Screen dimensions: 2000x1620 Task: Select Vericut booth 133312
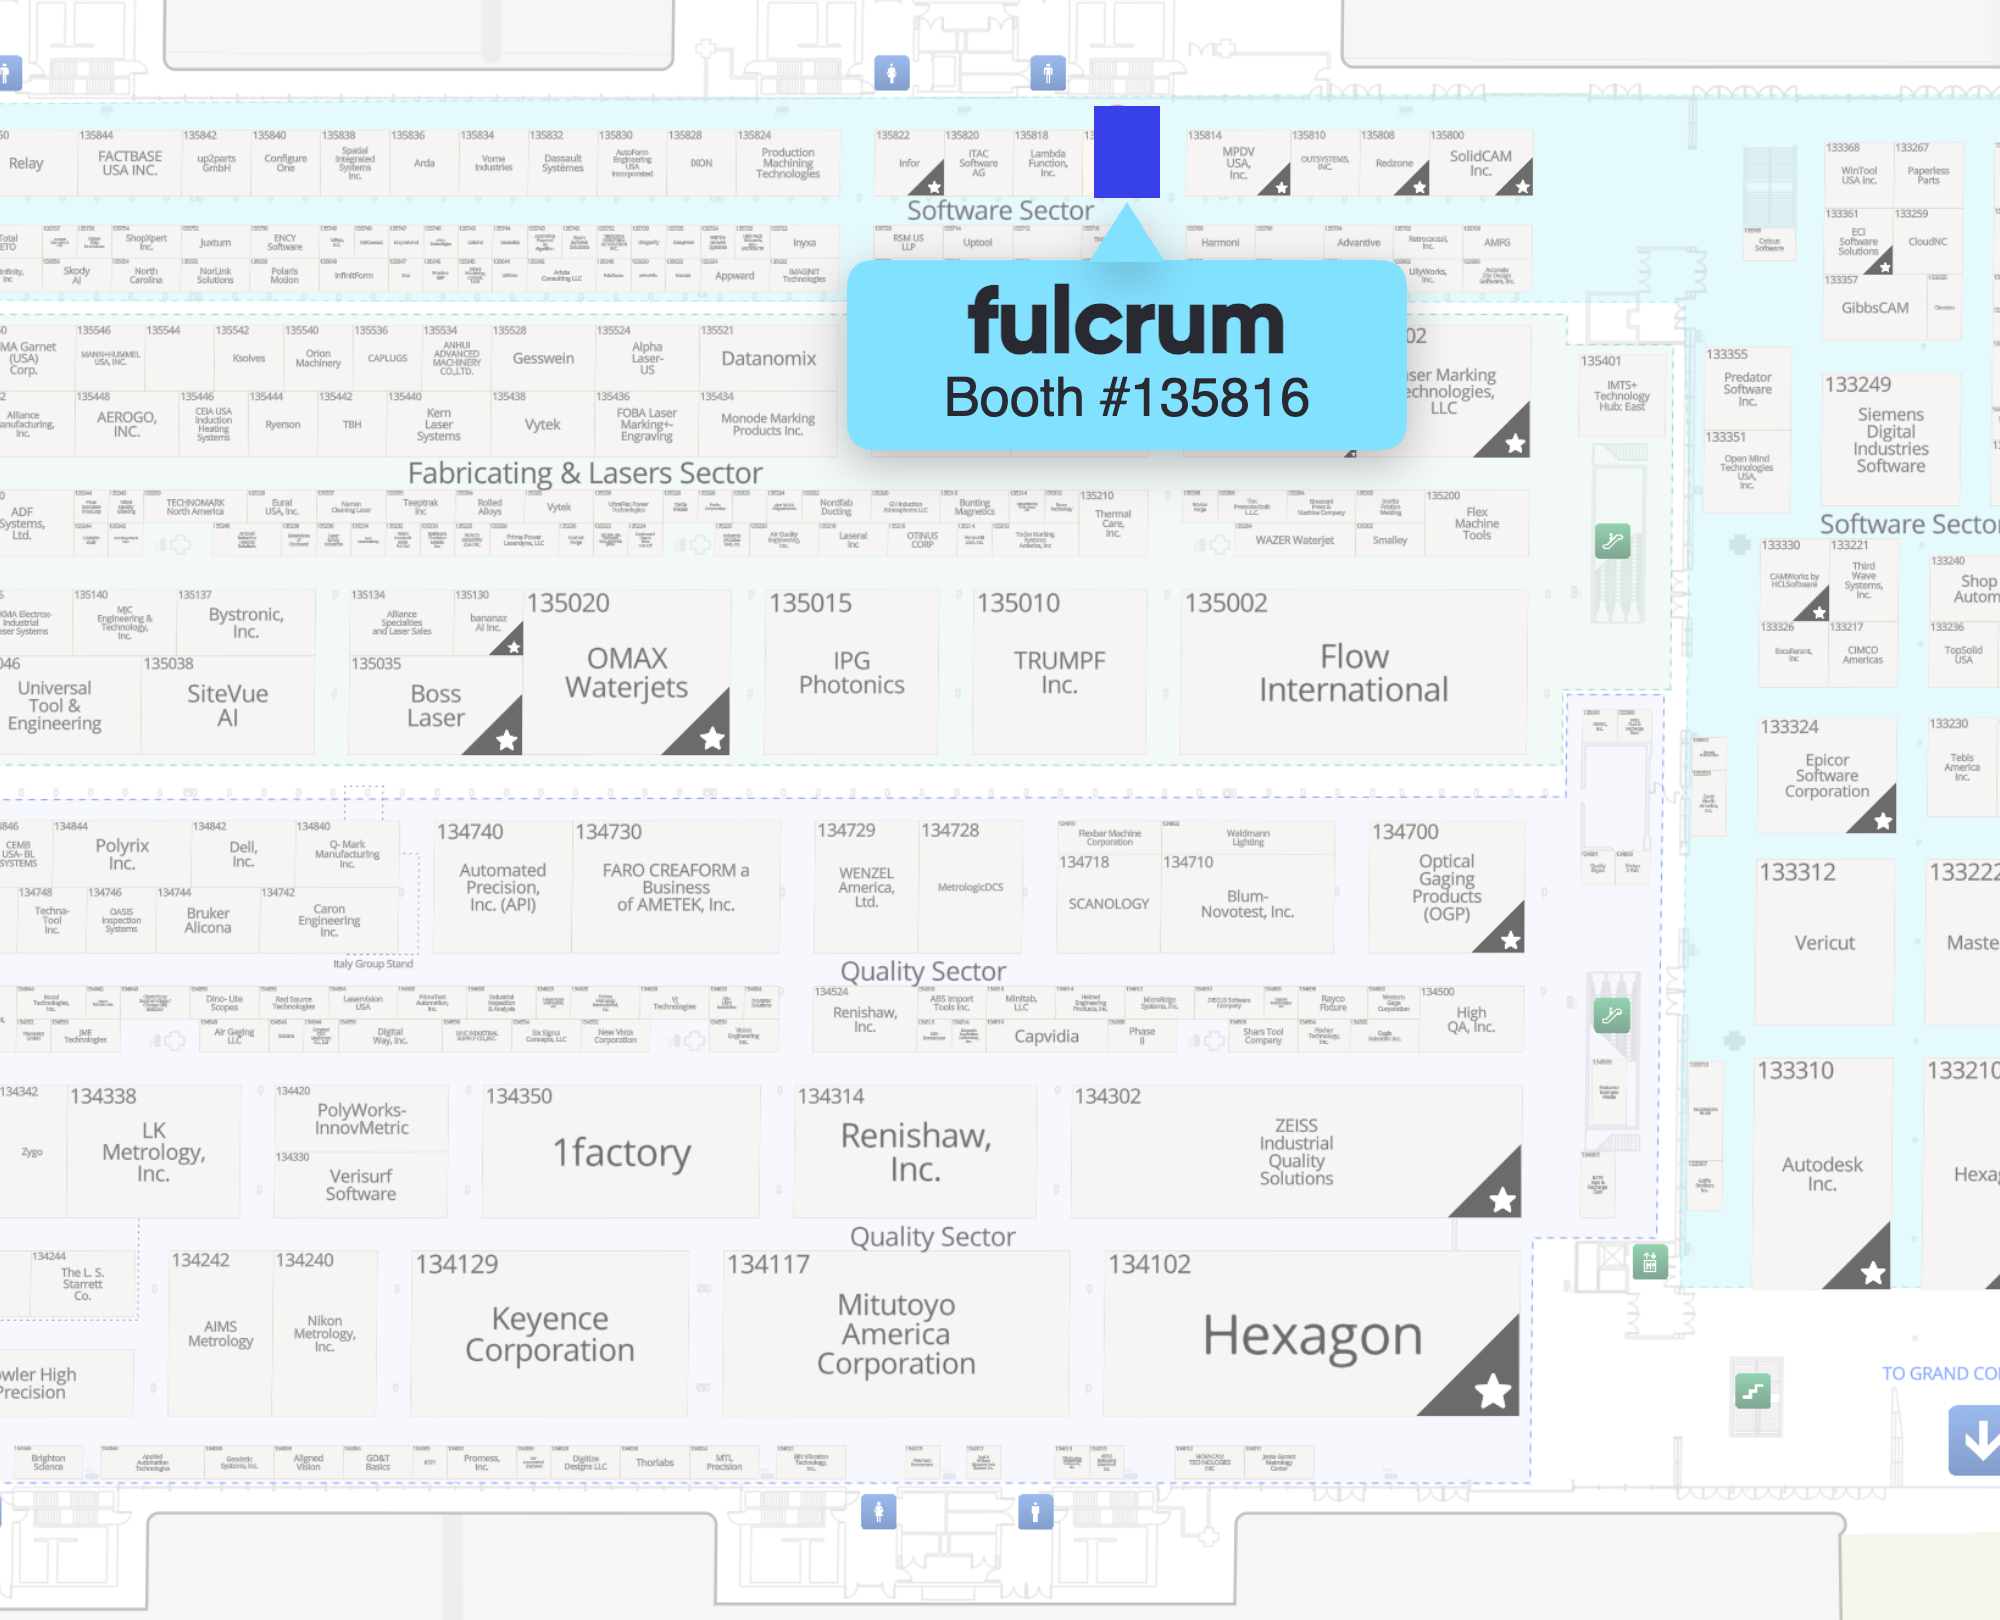coord(1824,941)
